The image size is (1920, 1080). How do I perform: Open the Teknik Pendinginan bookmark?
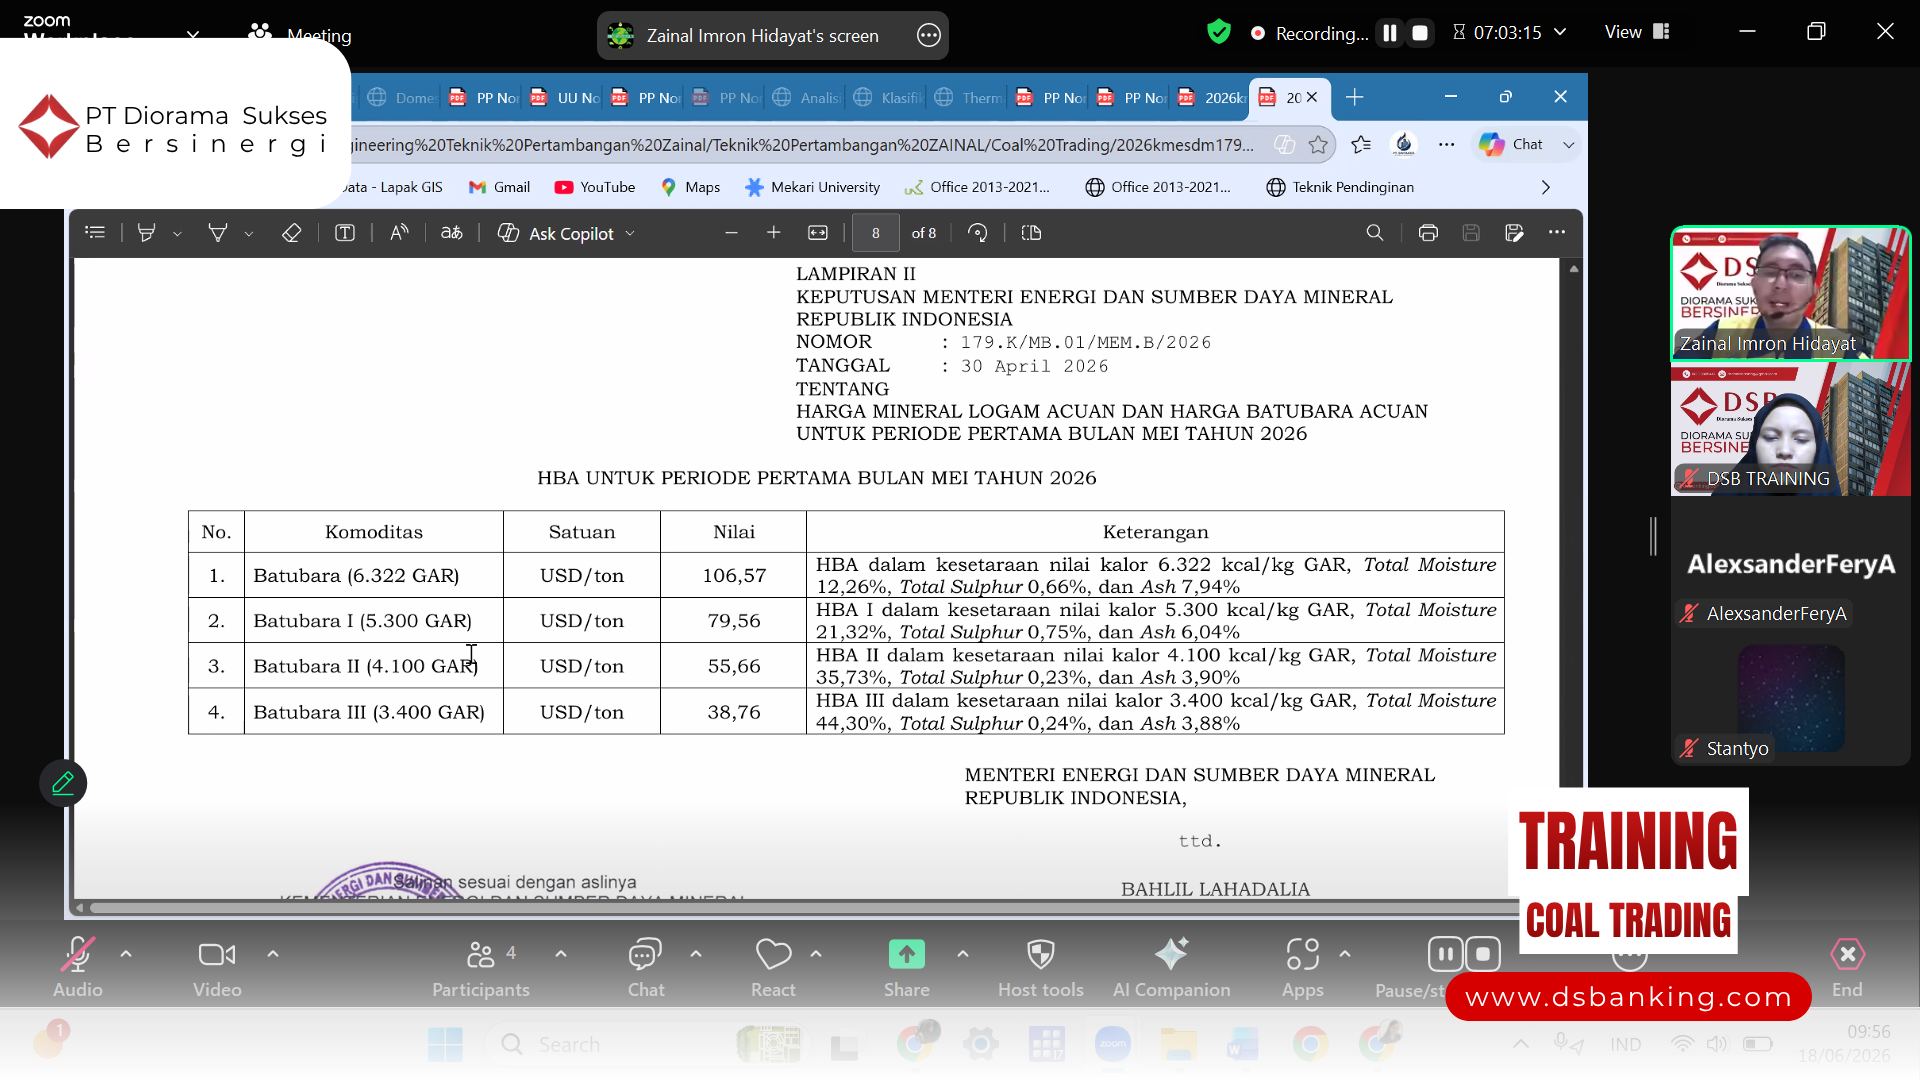pyautogui.click(x=1340, y=187)
